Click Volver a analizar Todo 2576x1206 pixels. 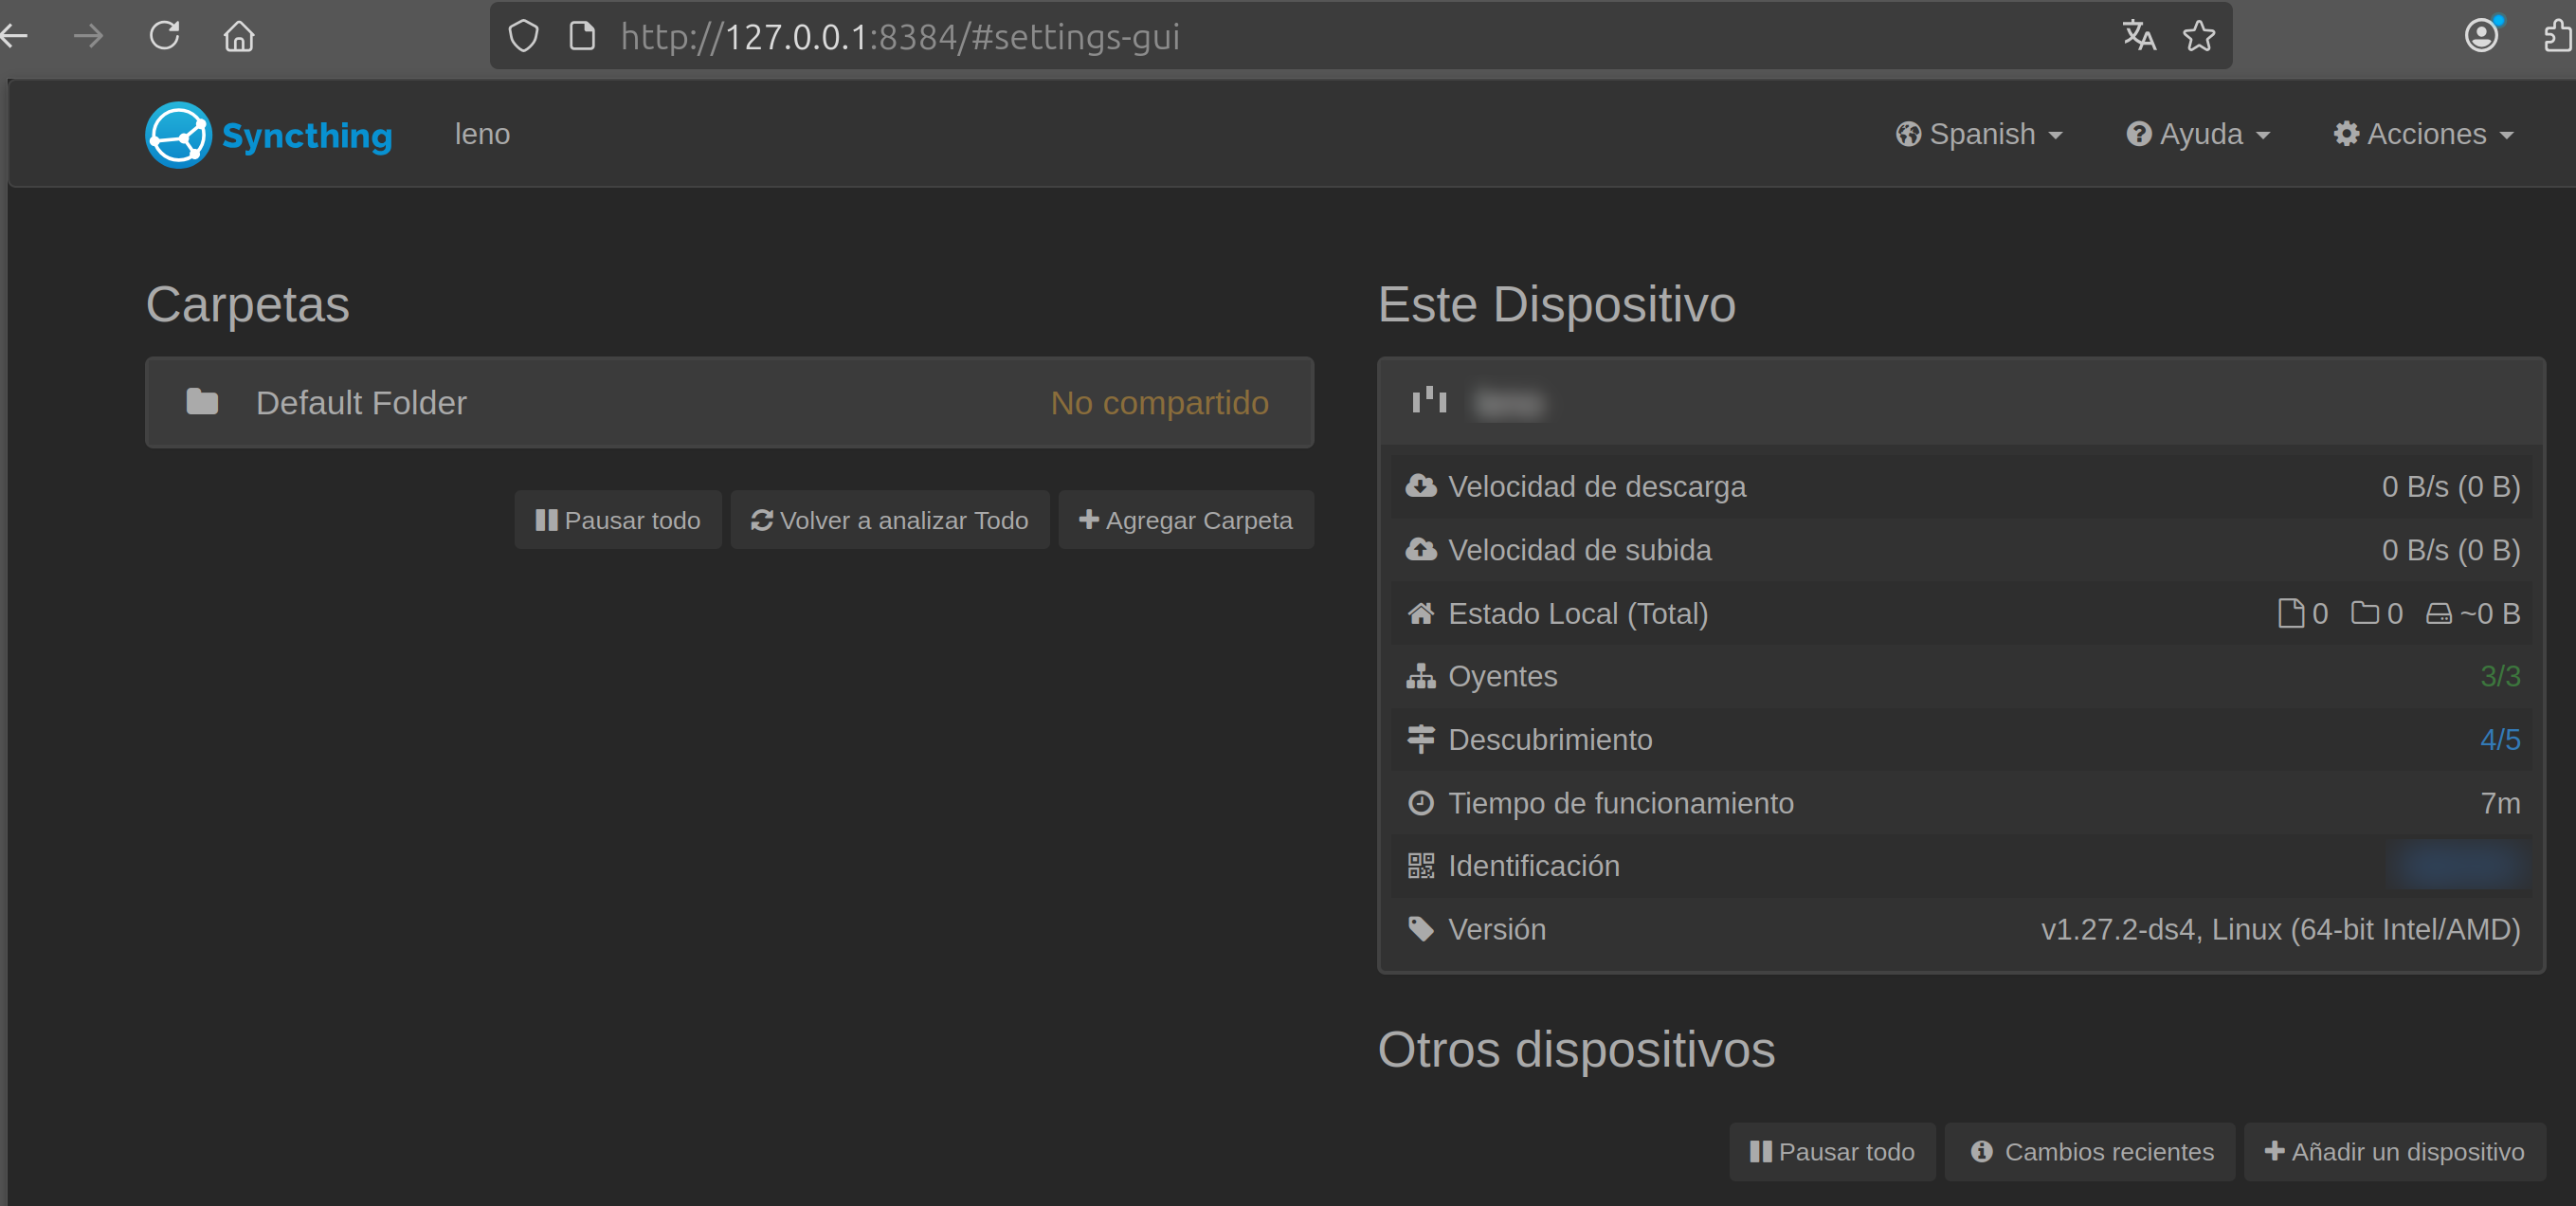pyautogui.click(x=890, y=520)
